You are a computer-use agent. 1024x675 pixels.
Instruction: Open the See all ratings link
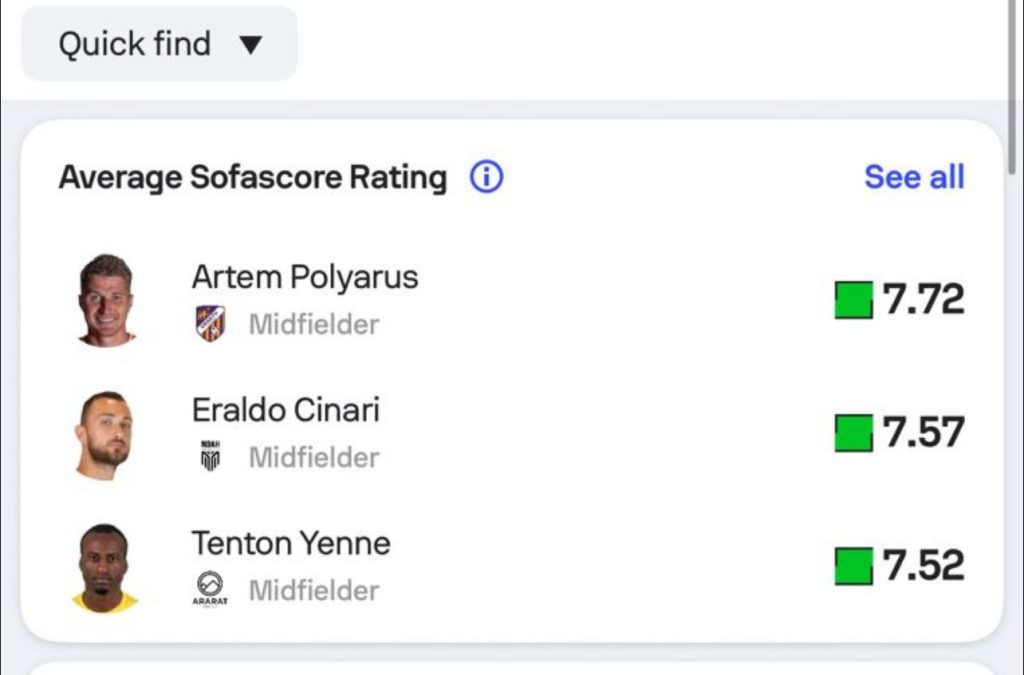pyautogui.click(x=914, y=177)
